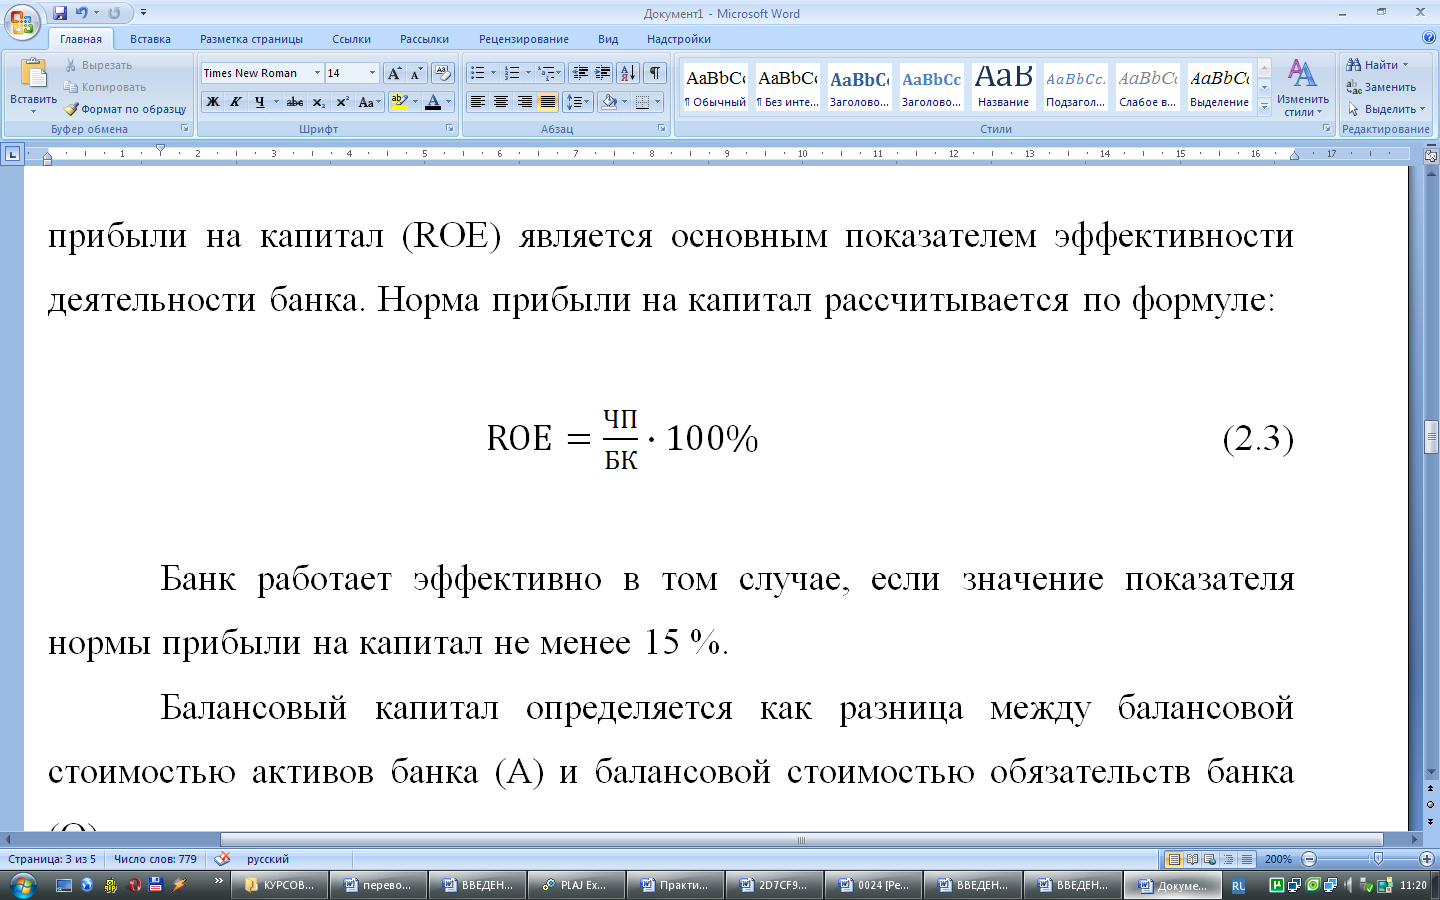Open the line spacing dropdown

578,102
